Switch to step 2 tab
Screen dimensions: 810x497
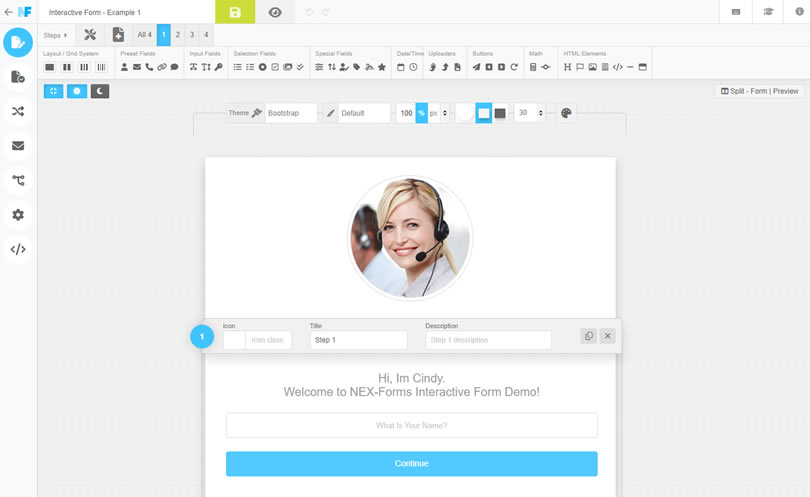(x=178, y=35)
